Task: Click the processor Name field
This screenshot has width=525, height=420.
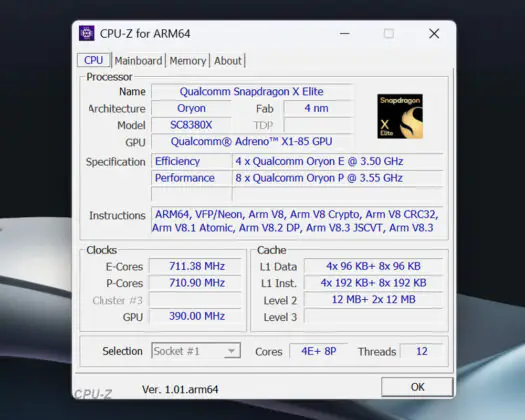Action: point(252,91)
